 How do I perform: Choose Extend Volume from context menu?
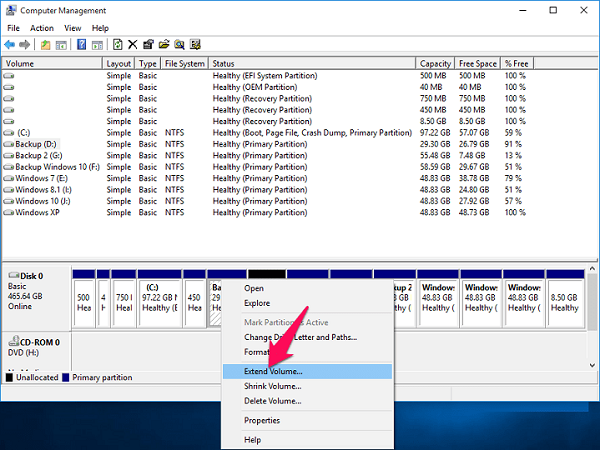[x=273, y=371]
